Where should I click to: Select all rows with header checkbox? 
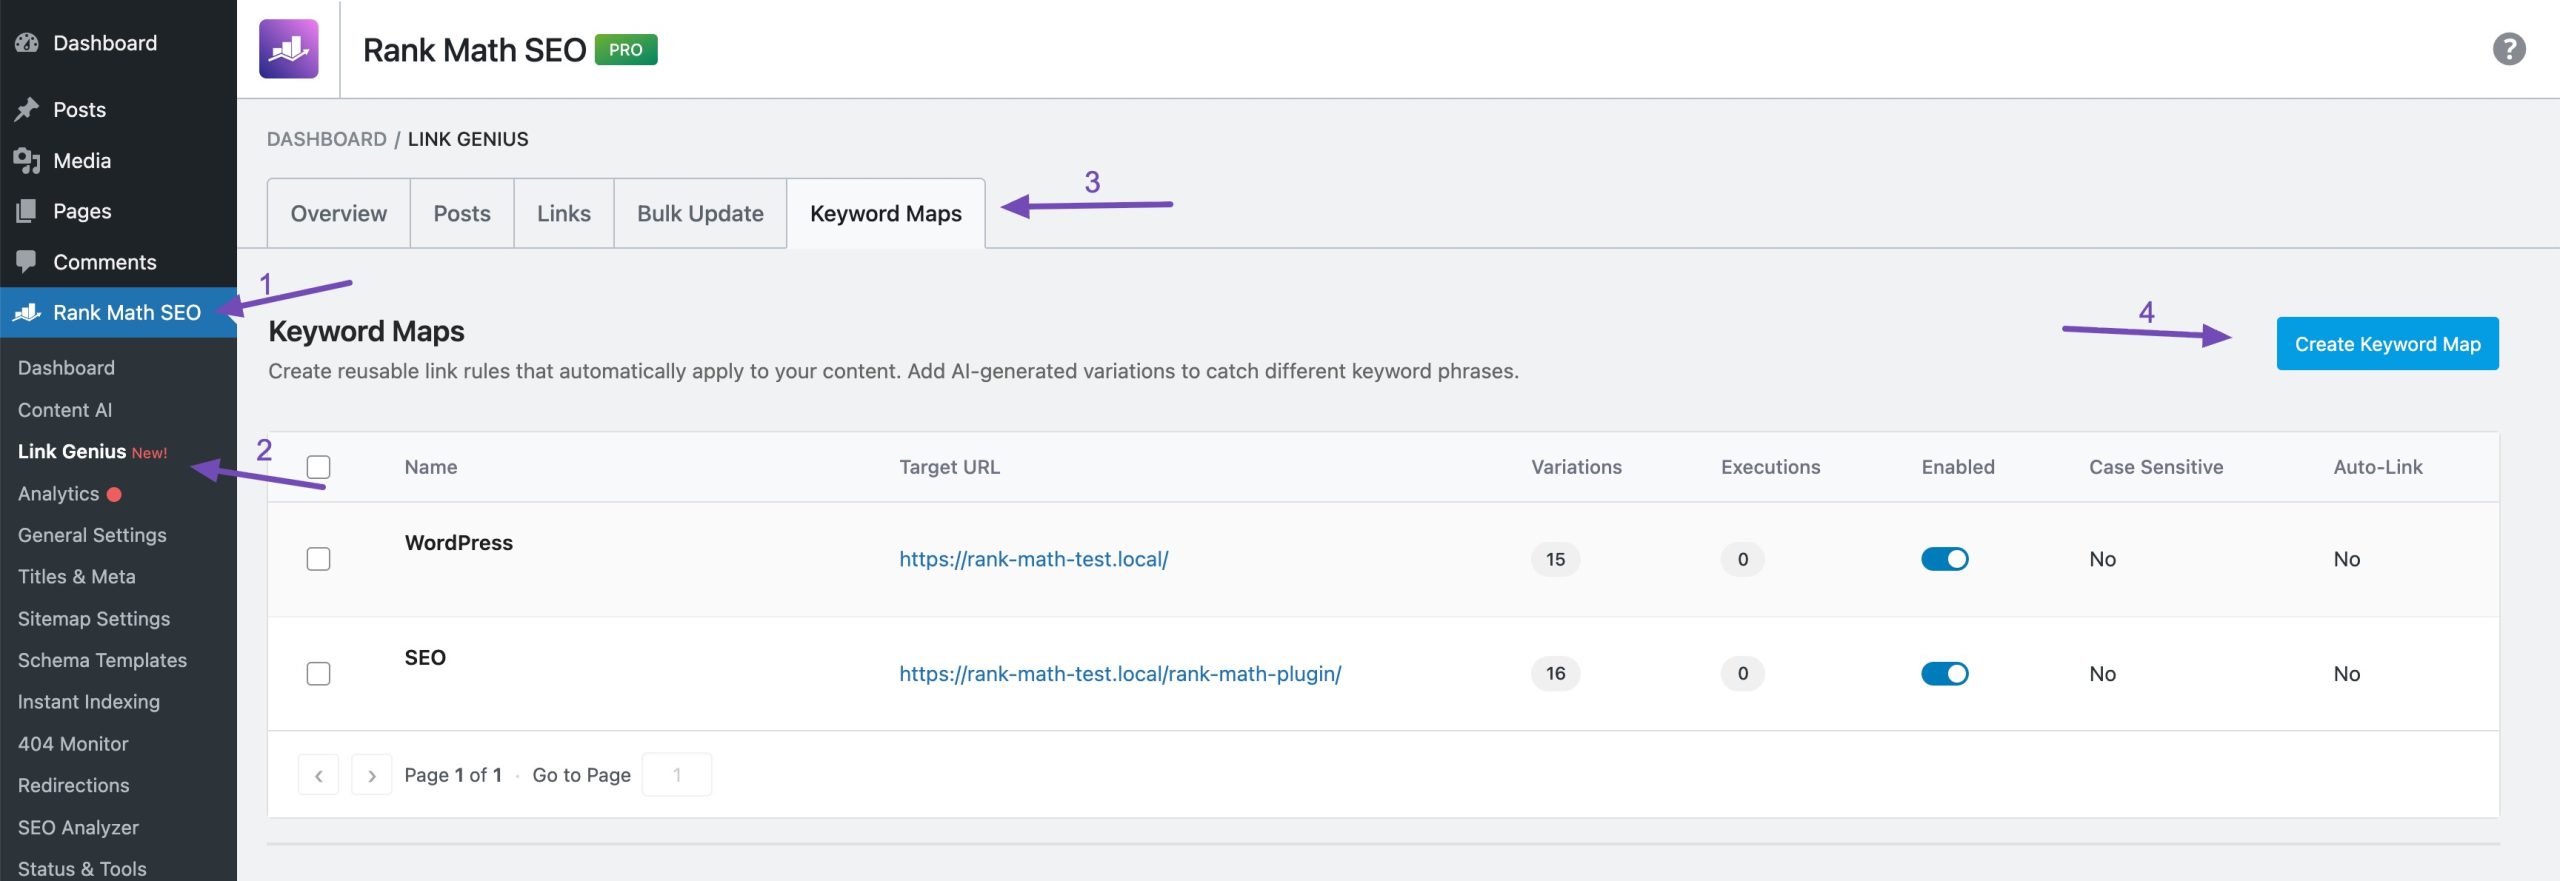[x=318, y=467]
